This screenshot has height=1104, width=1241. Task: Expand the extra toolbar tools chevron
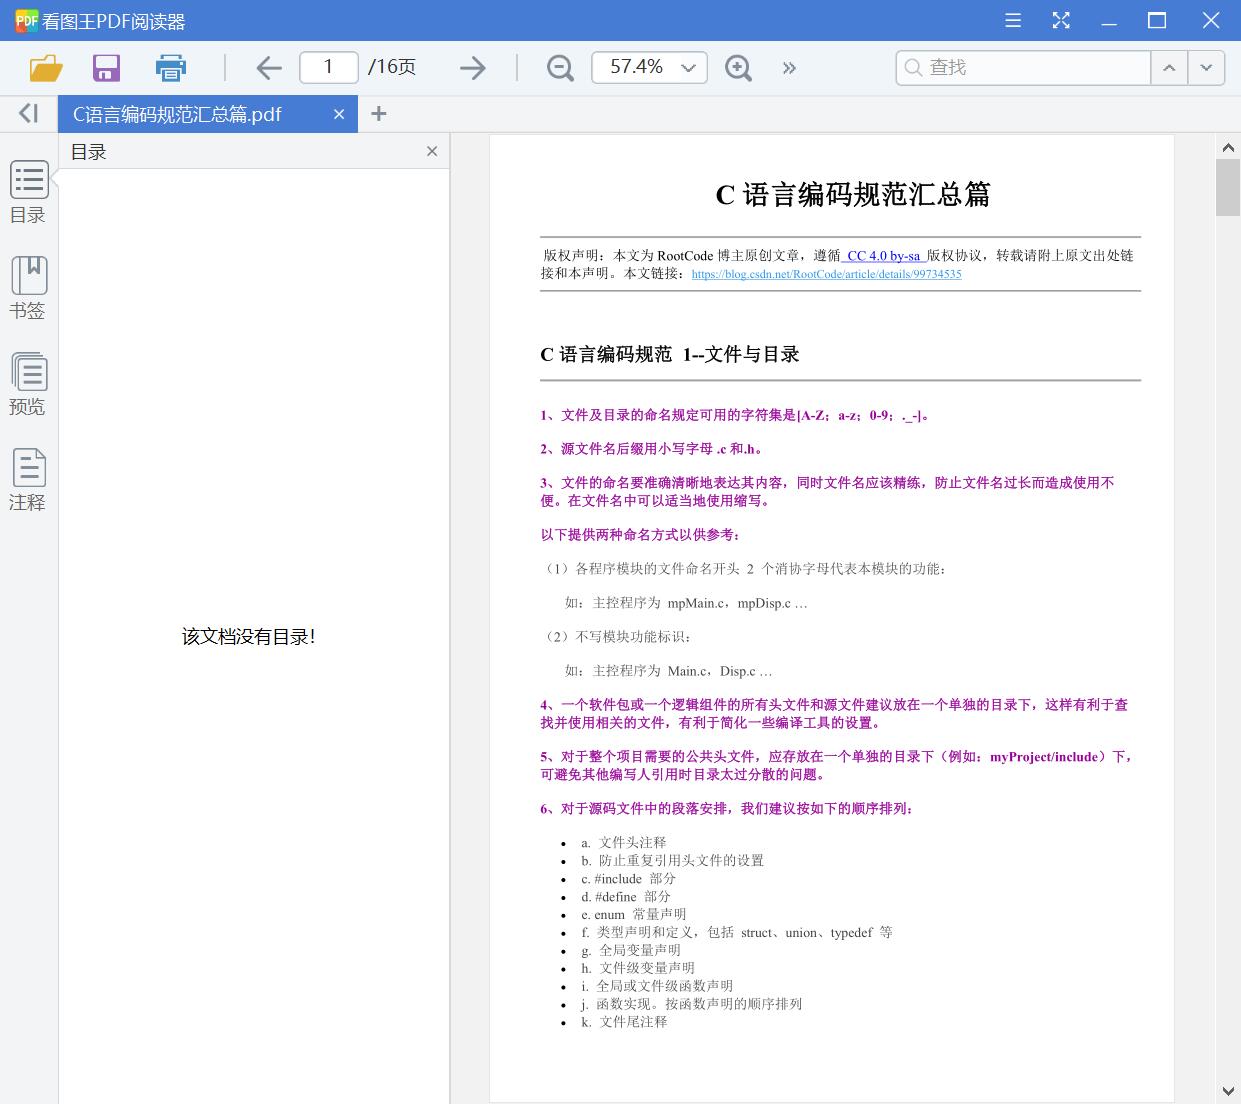[x=789, y=67]
